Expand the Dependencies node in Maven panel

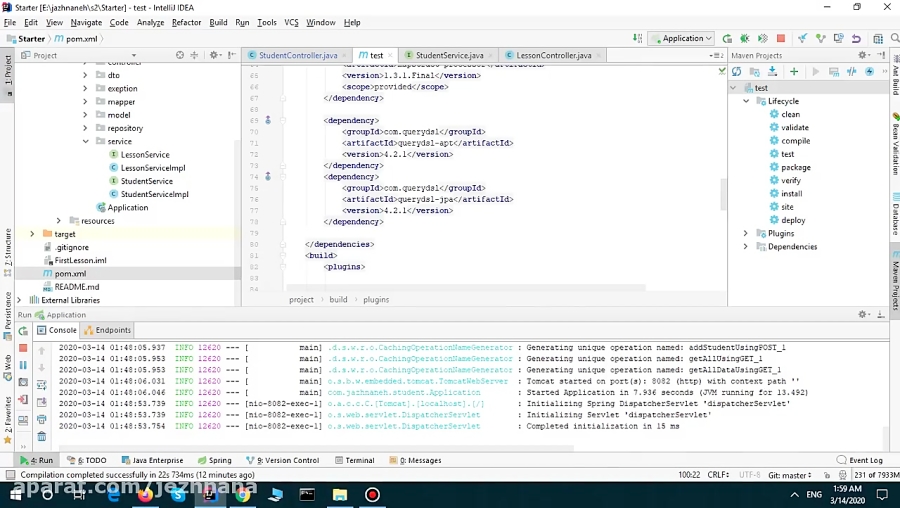click(x=746, y=247)
